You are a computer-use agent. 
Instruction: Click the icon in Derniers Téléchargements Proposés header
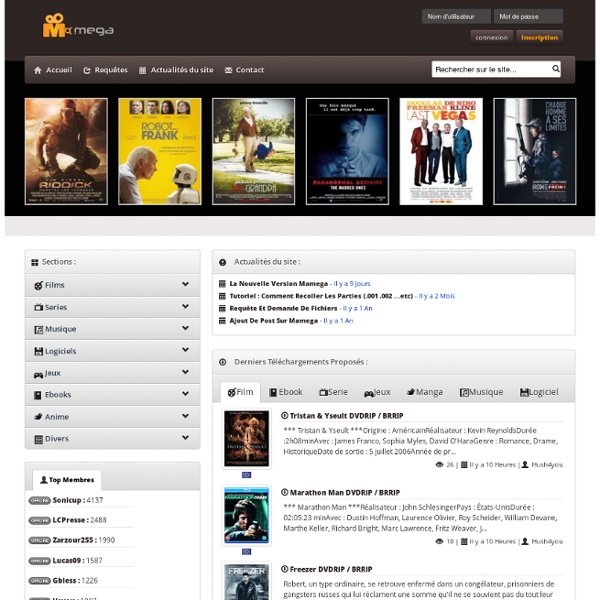(223, 362)
